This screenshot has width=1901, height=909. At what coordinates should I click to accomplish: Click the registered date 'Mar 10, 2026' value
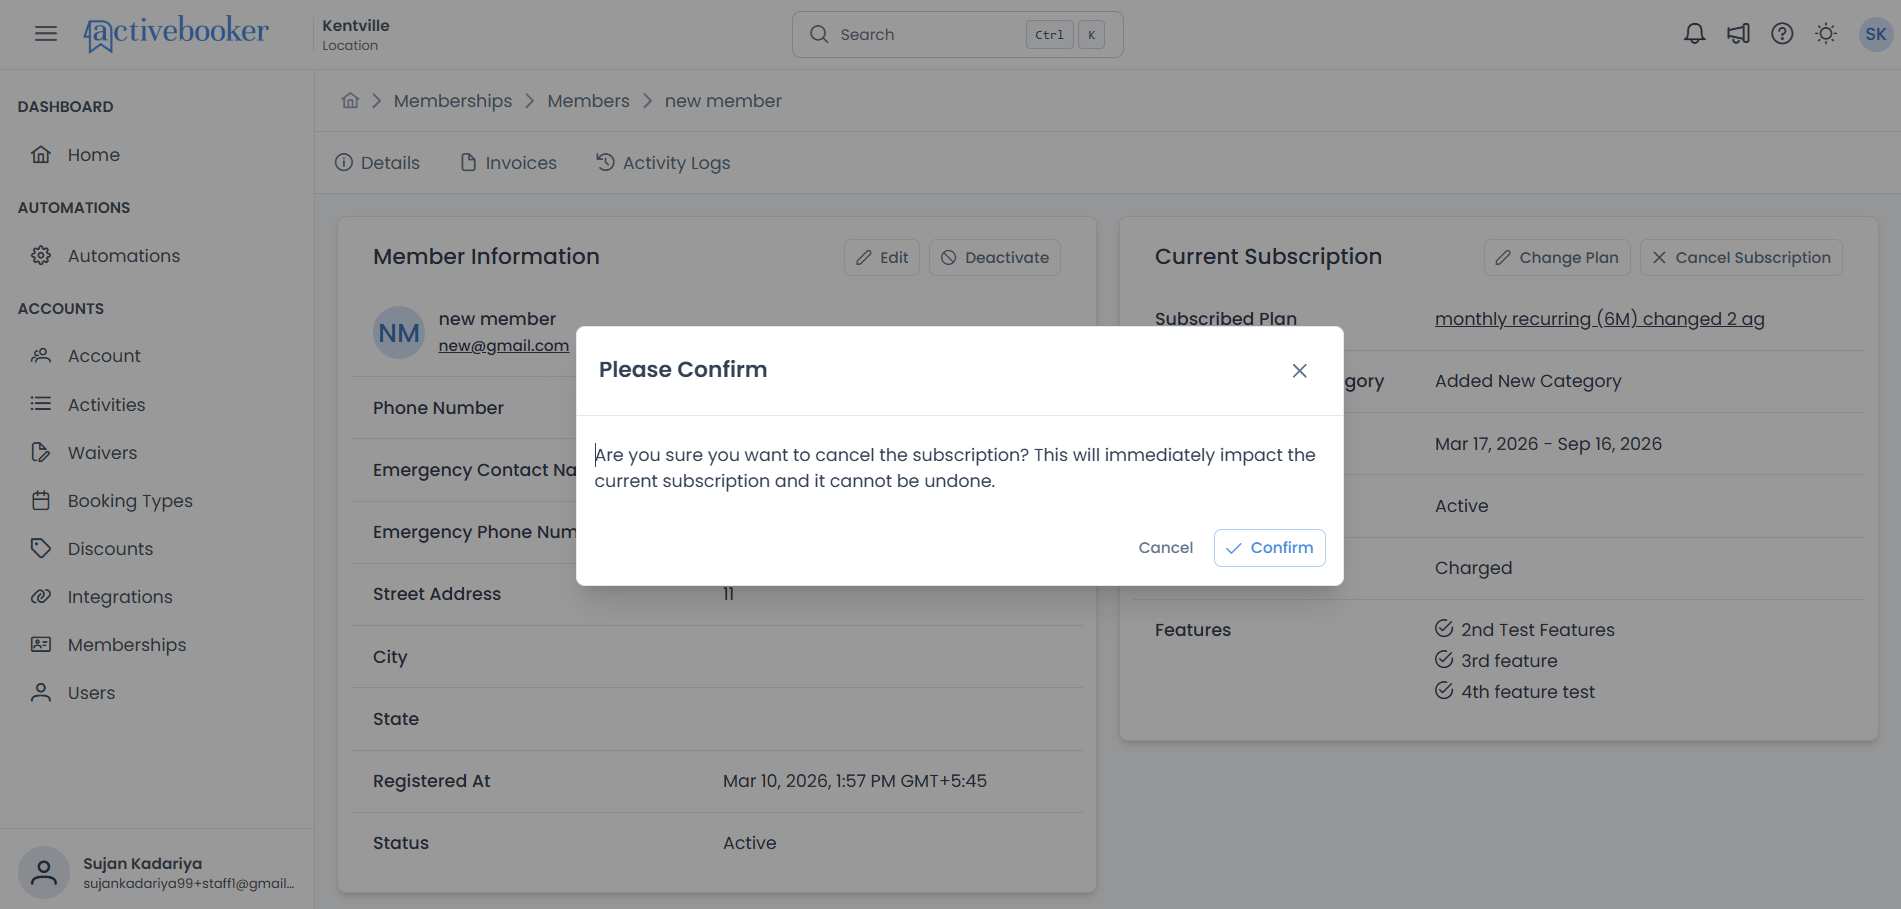coord(855,781)
